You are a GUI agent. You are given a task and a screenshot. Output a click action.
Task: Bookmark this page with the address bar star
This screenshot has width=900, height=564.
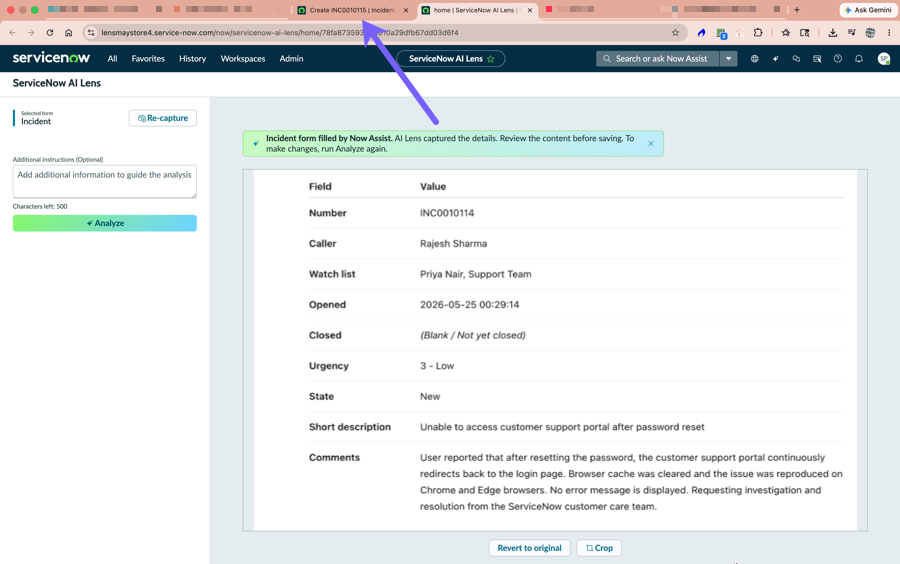676,33
